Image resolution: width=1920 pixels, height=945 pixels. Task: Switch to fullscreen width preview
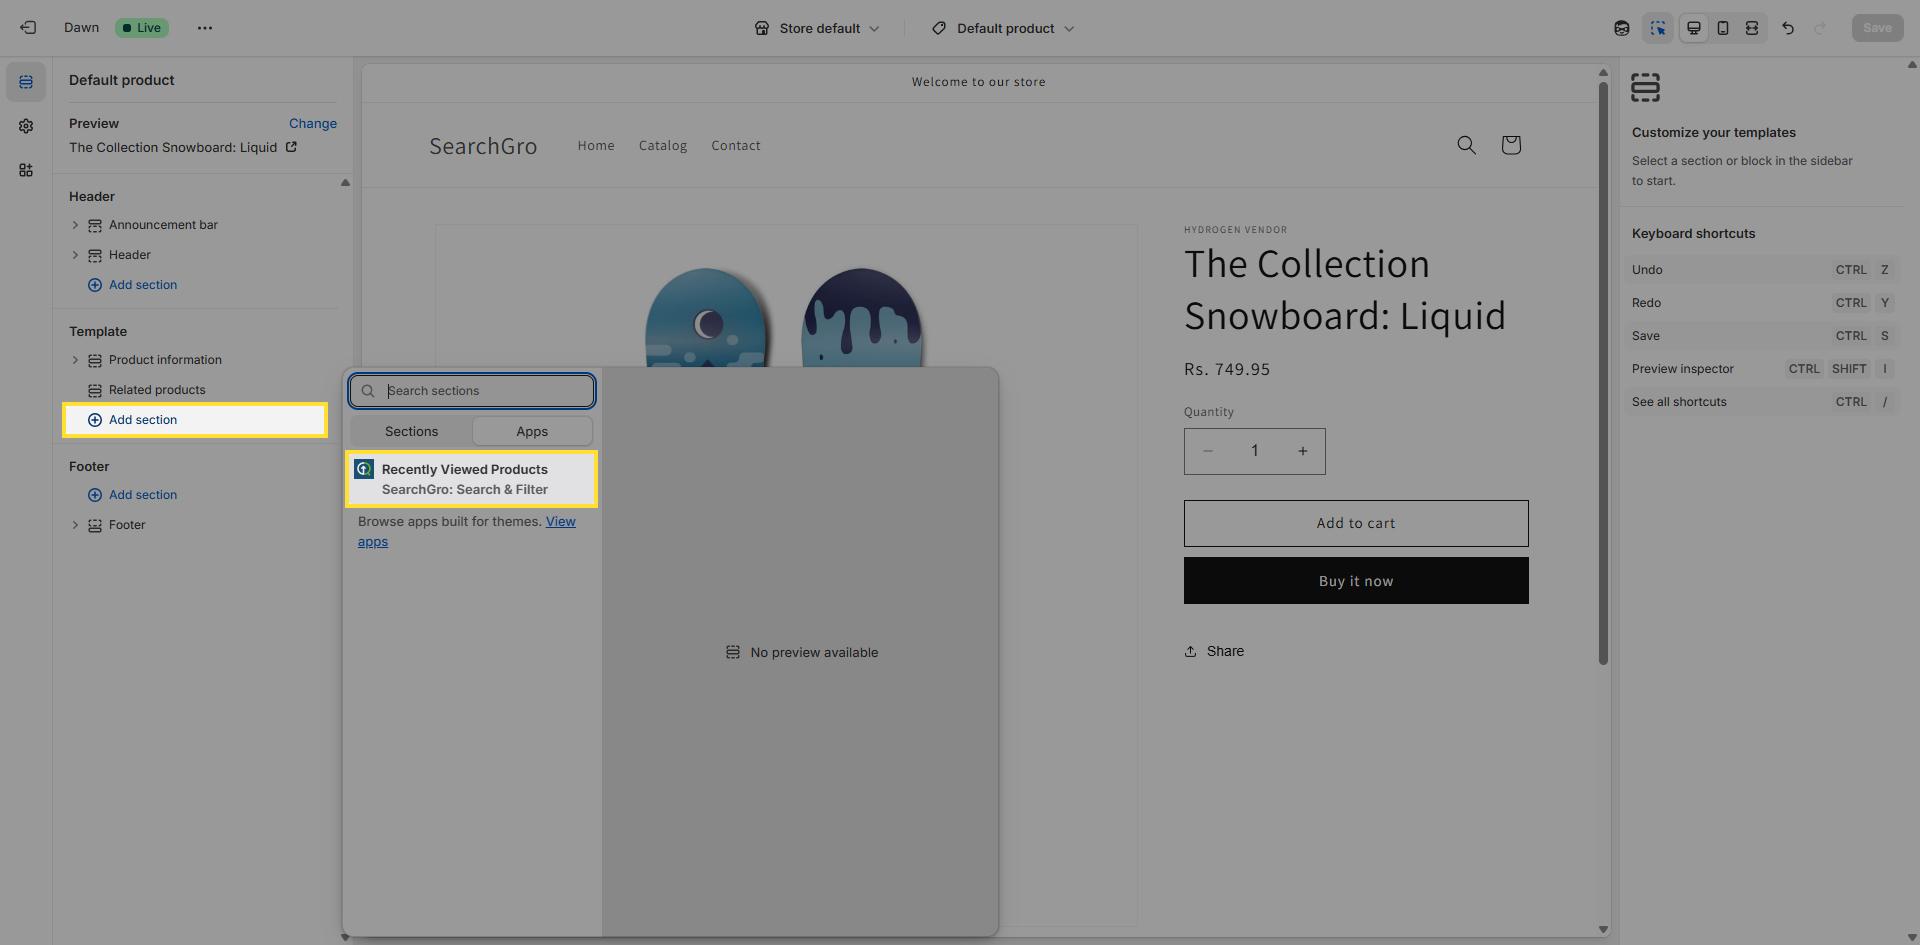tap(1752, 28)
